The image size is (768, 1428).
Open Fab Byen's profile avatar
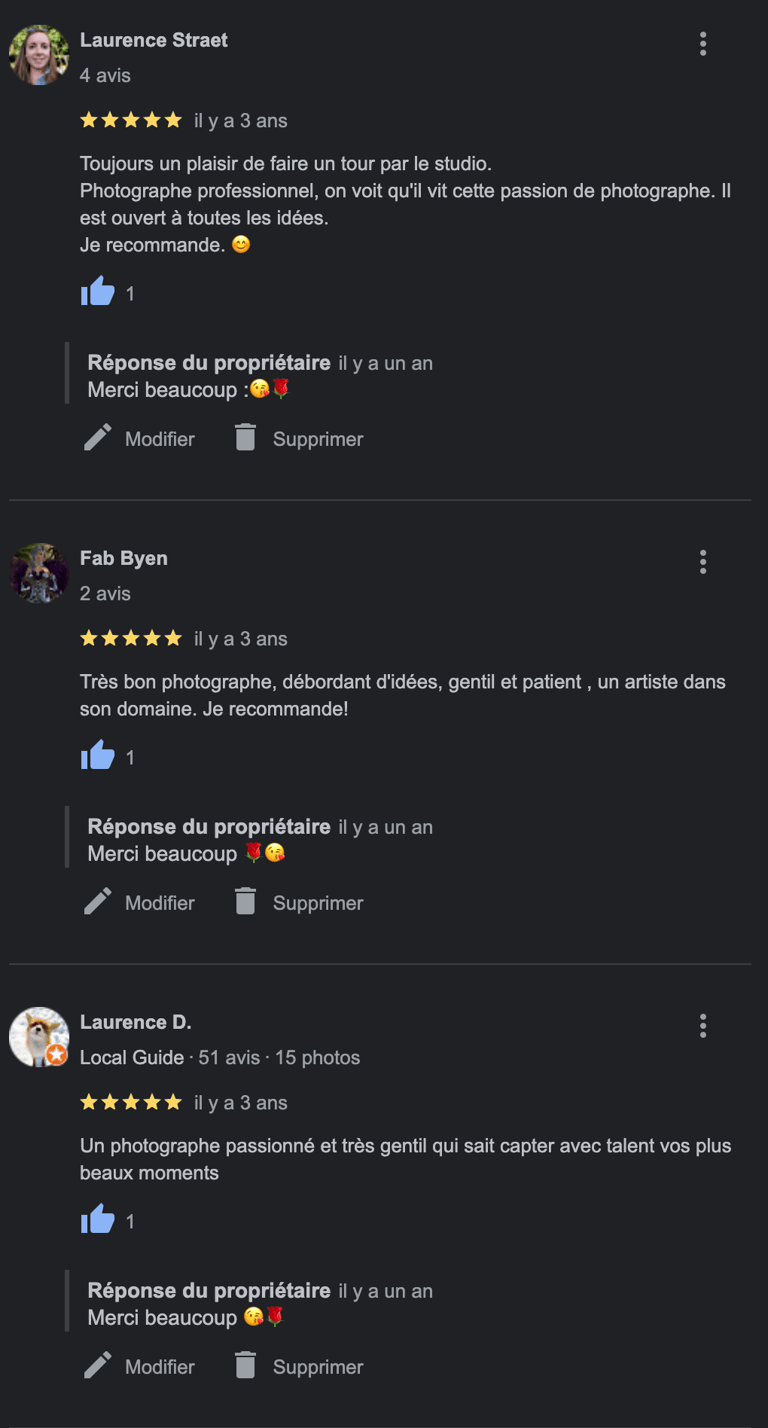click(x=39, y=573)
